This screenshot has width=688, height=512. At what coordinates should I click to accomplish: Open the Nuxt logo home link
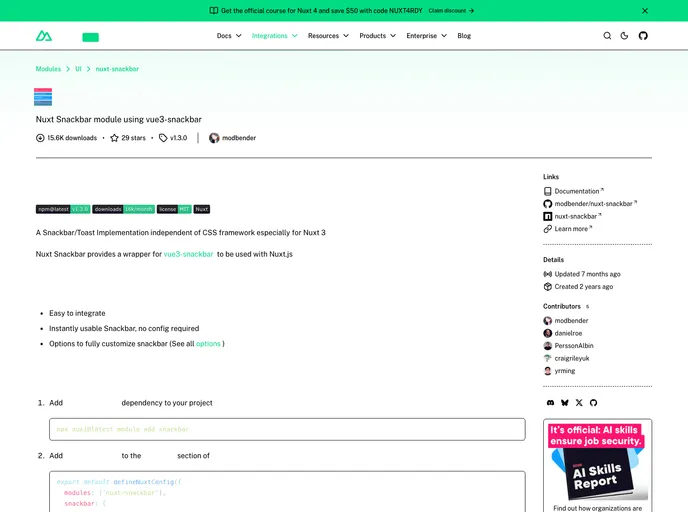click(44, 36)
